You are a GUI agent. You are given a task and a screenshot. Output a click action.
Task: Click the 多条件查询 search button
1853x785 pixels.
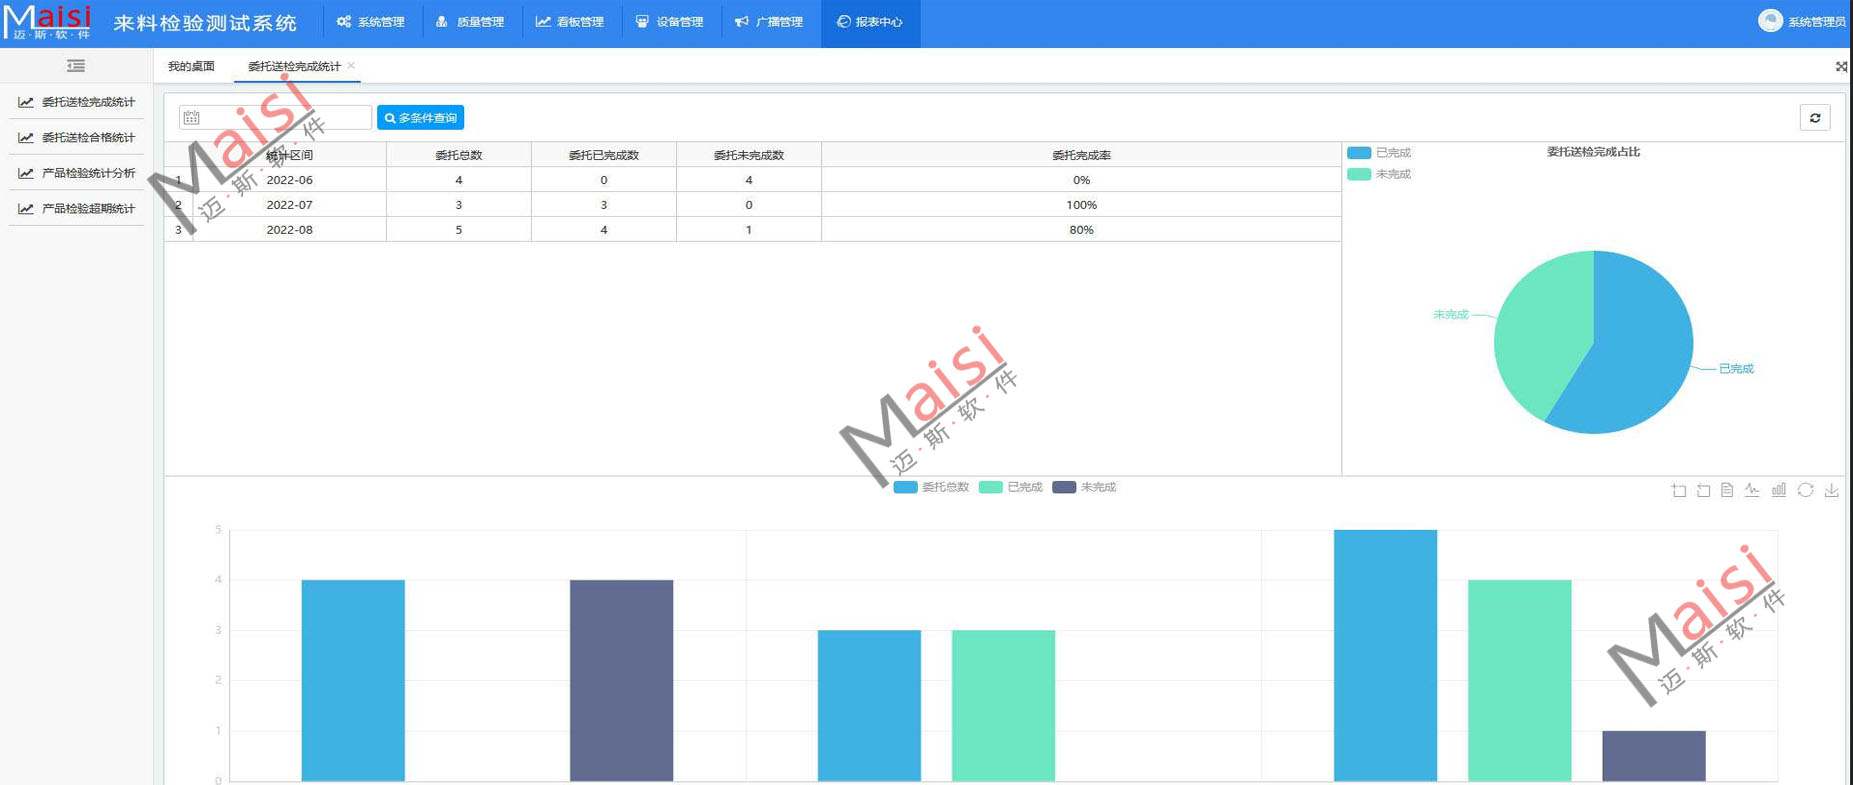pos(420,118)
